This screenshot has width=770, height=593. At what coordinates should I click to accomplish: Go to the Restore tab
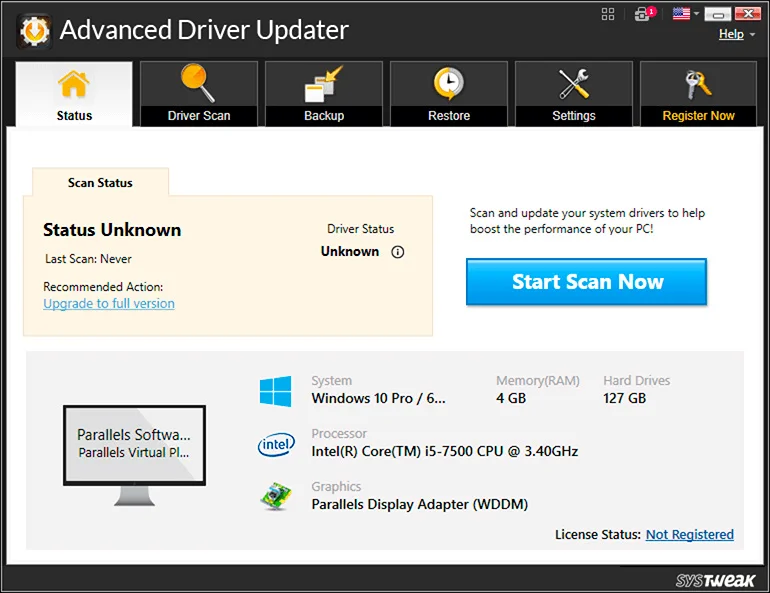point(449,95)
